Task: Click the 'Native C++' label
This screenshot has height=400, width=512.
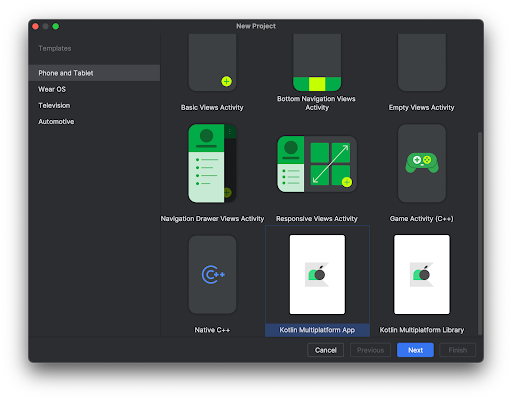Action: tap(212, 330)
